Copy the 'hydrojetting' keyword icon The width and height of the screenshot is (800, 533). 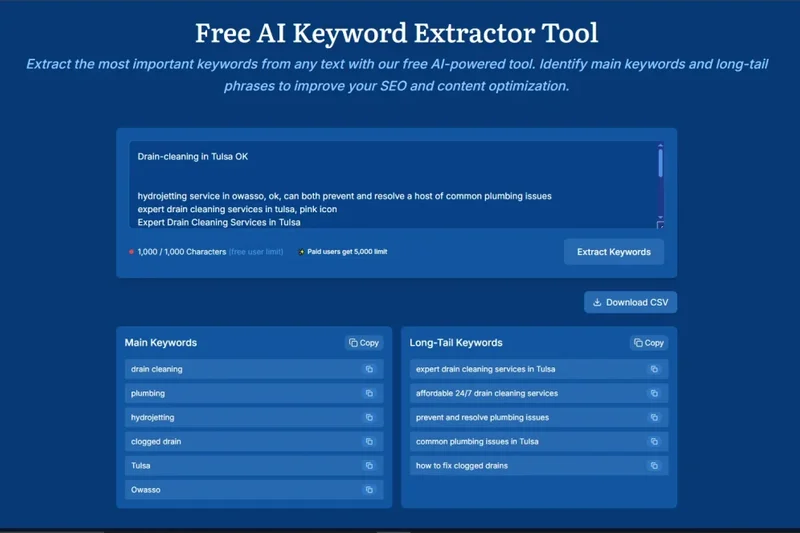369,417
